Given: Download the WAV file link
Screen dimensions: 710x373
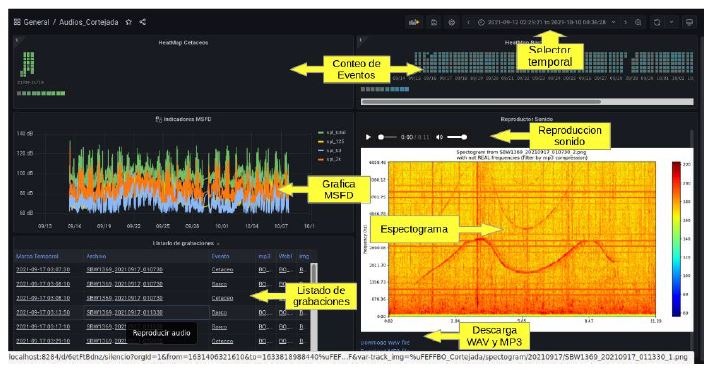Looking at the screenshot, I should point(385,343).
